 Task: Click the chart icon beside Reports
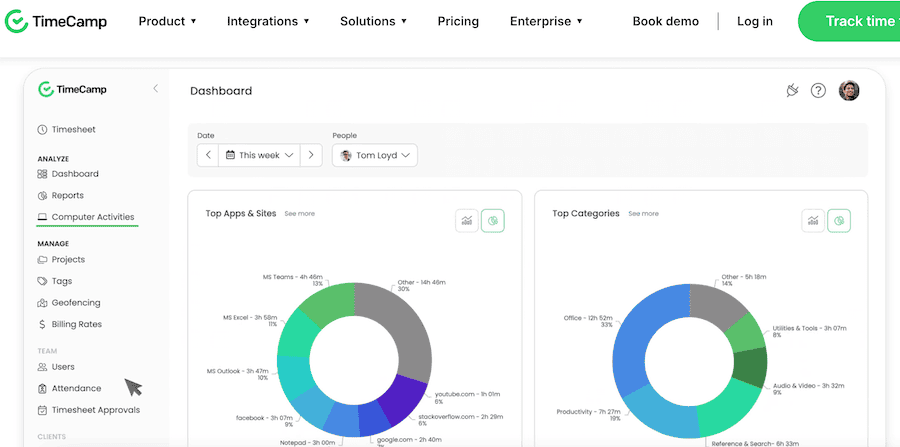[42, 196]
